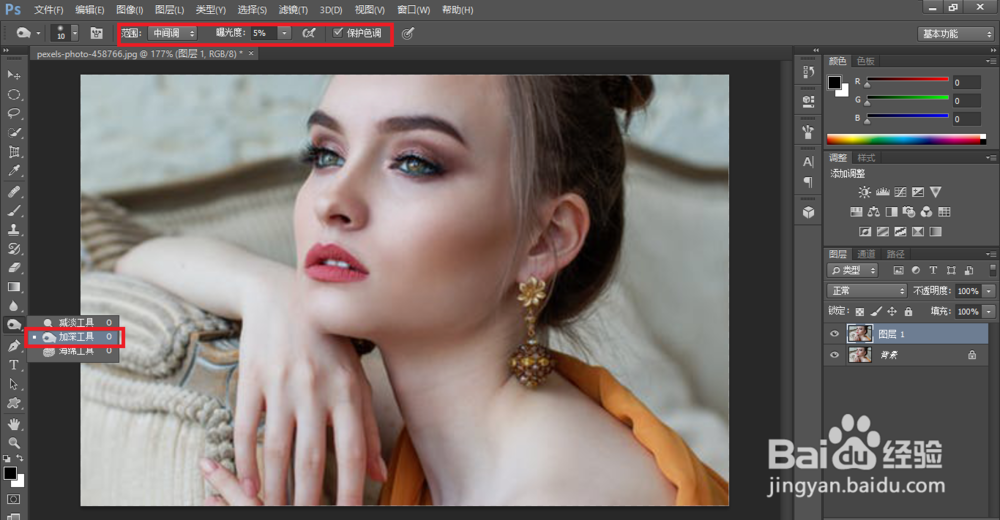Image resolution: width=1000 pixels, height=520 pixels.
Task: Open the layer filter 类型 dropdown
Action: [x=853, y=271]
